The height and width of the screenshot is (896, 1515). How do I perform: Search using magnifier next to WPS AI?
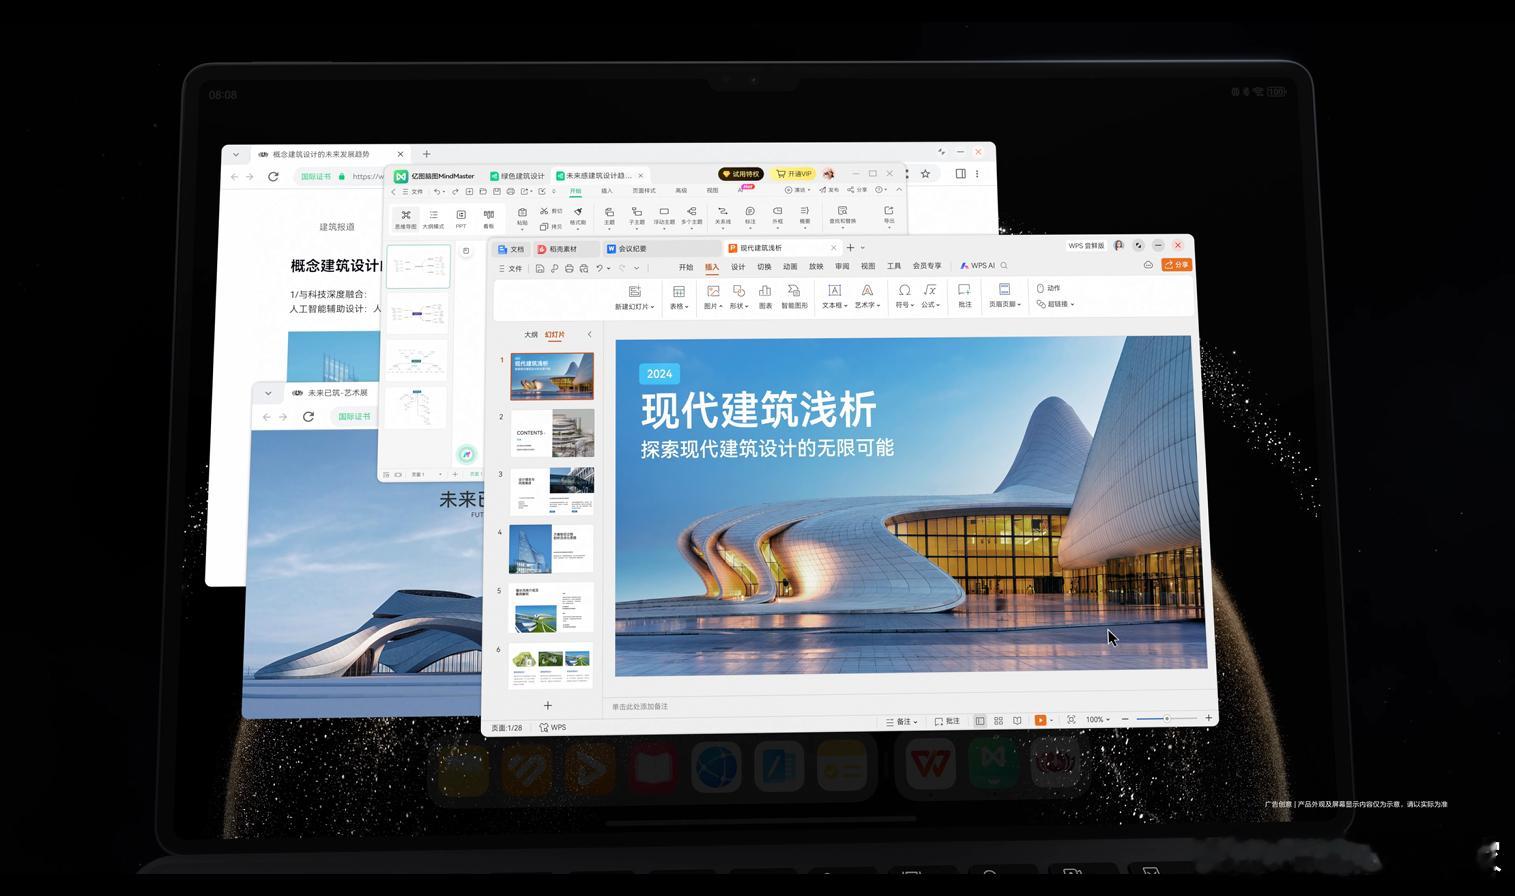tap(1004, 266)
